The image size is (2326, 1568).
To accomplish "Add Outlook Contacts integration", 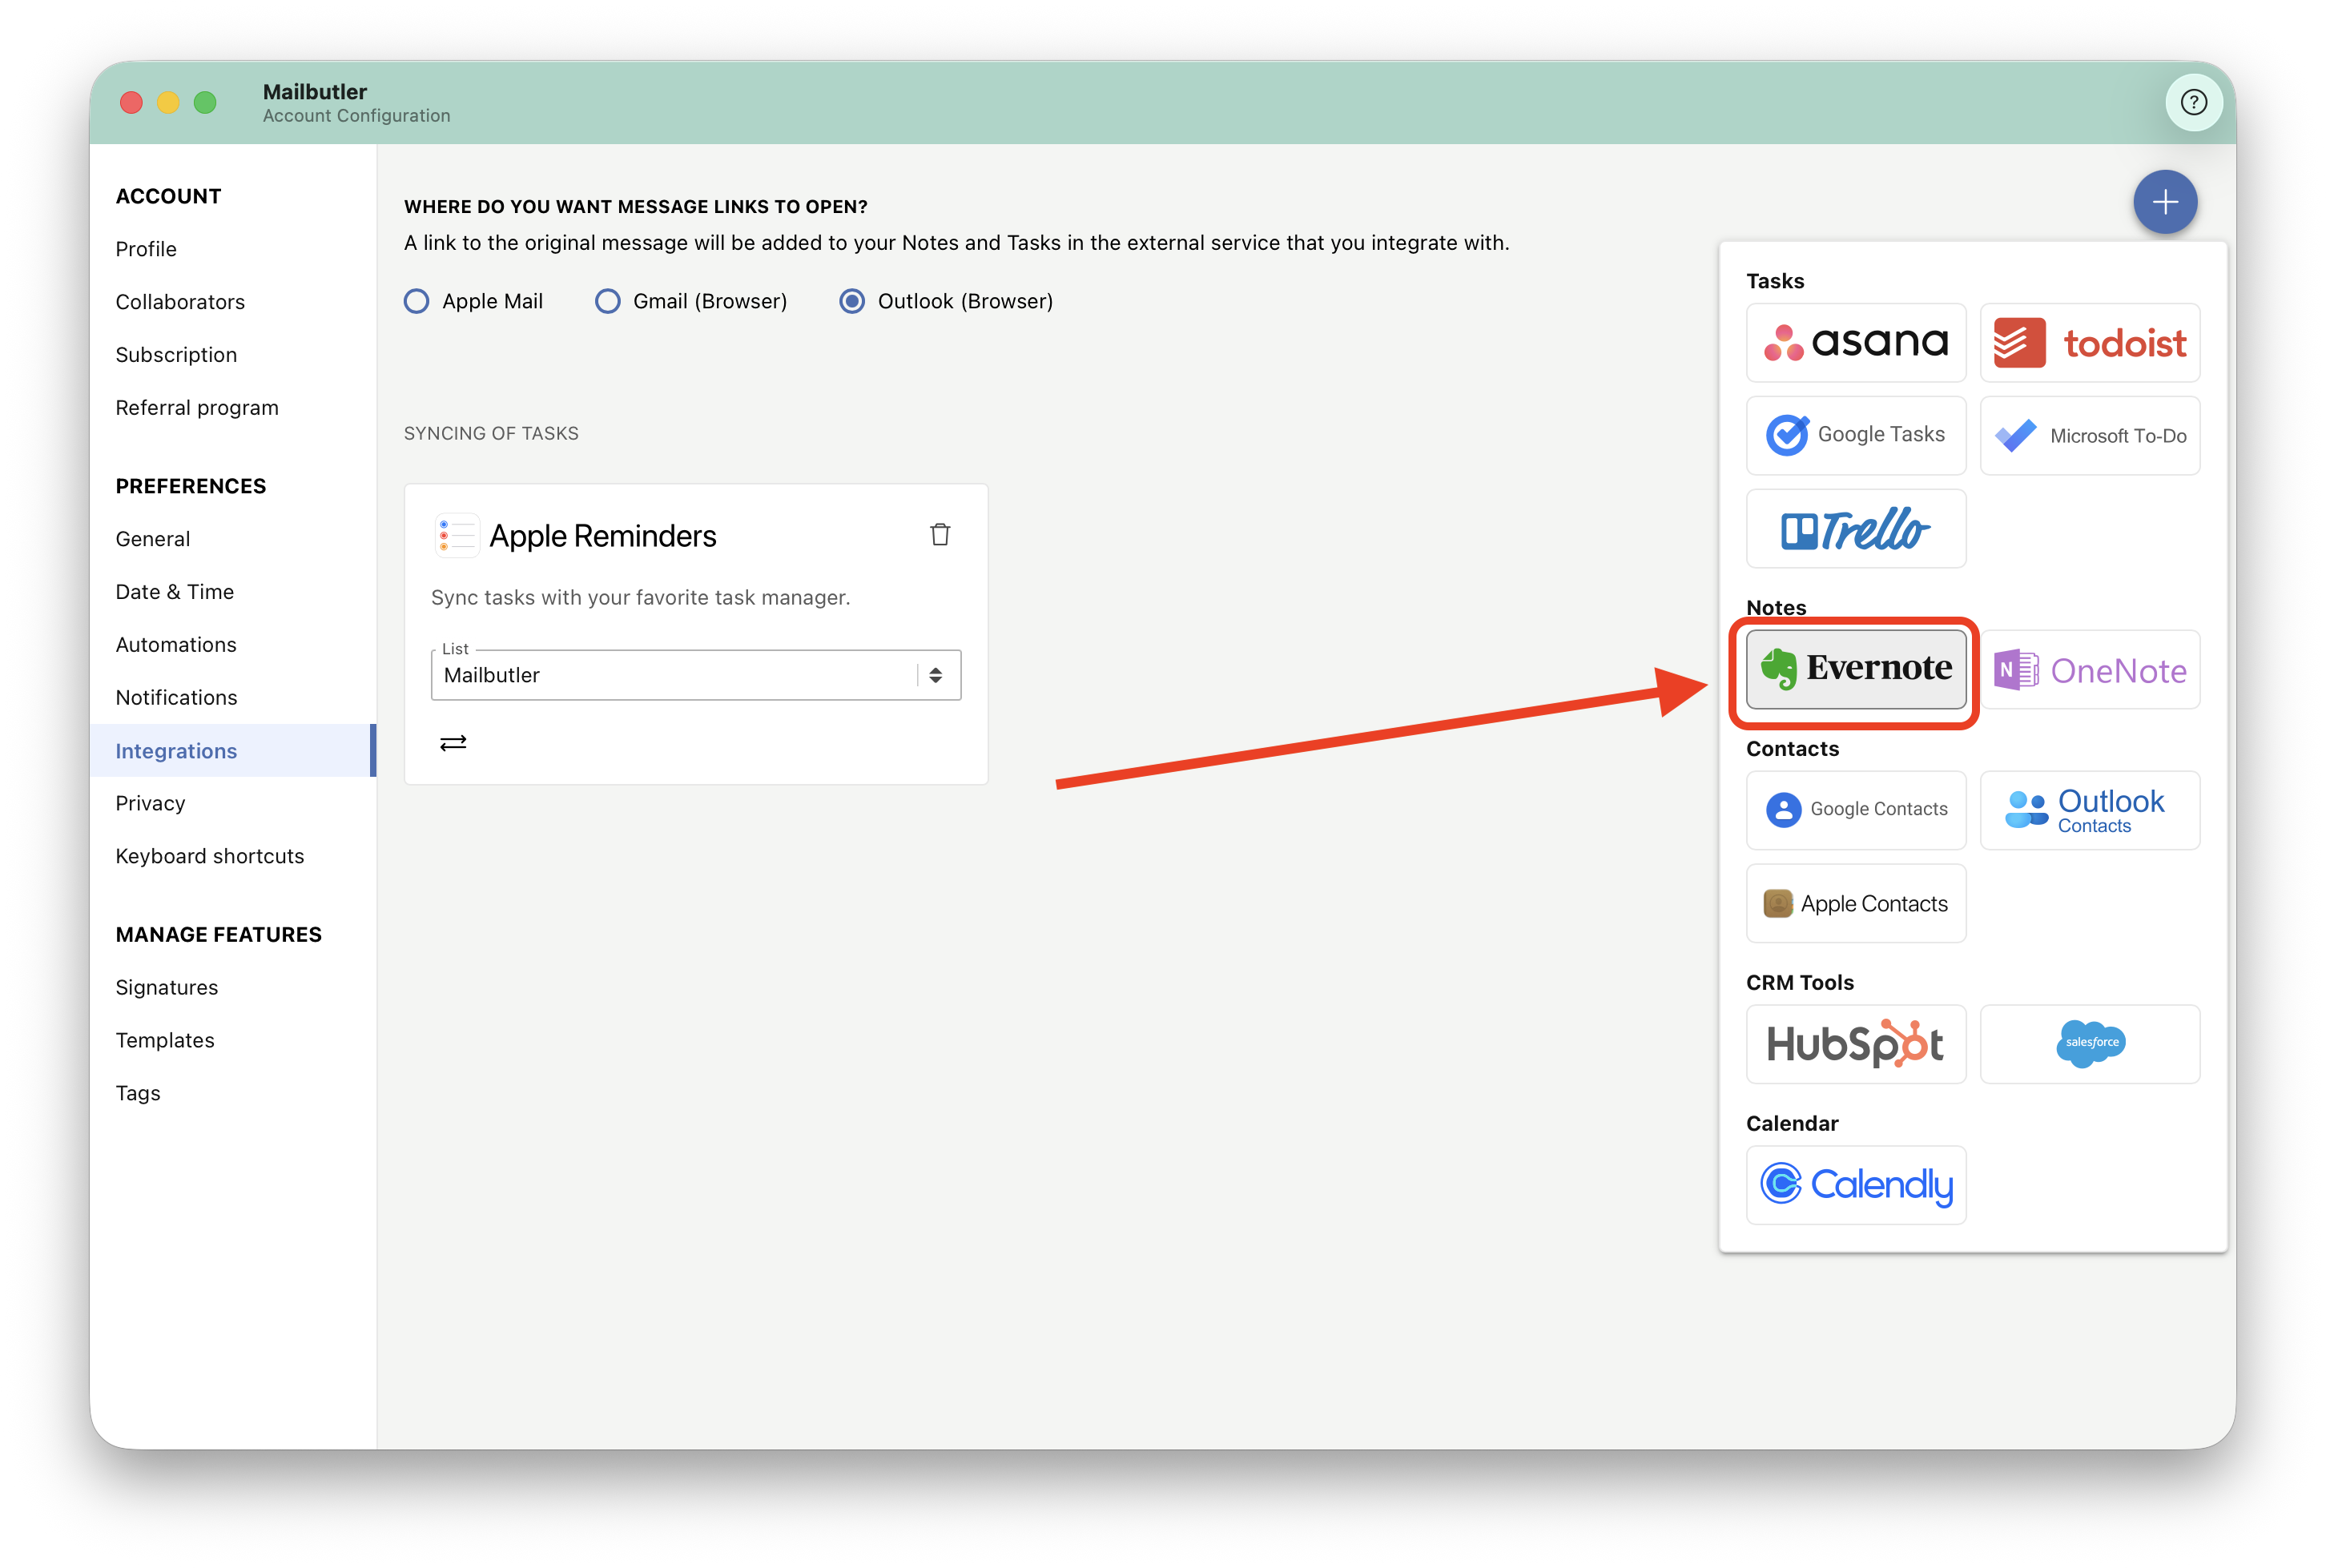I will [2089, 810].
